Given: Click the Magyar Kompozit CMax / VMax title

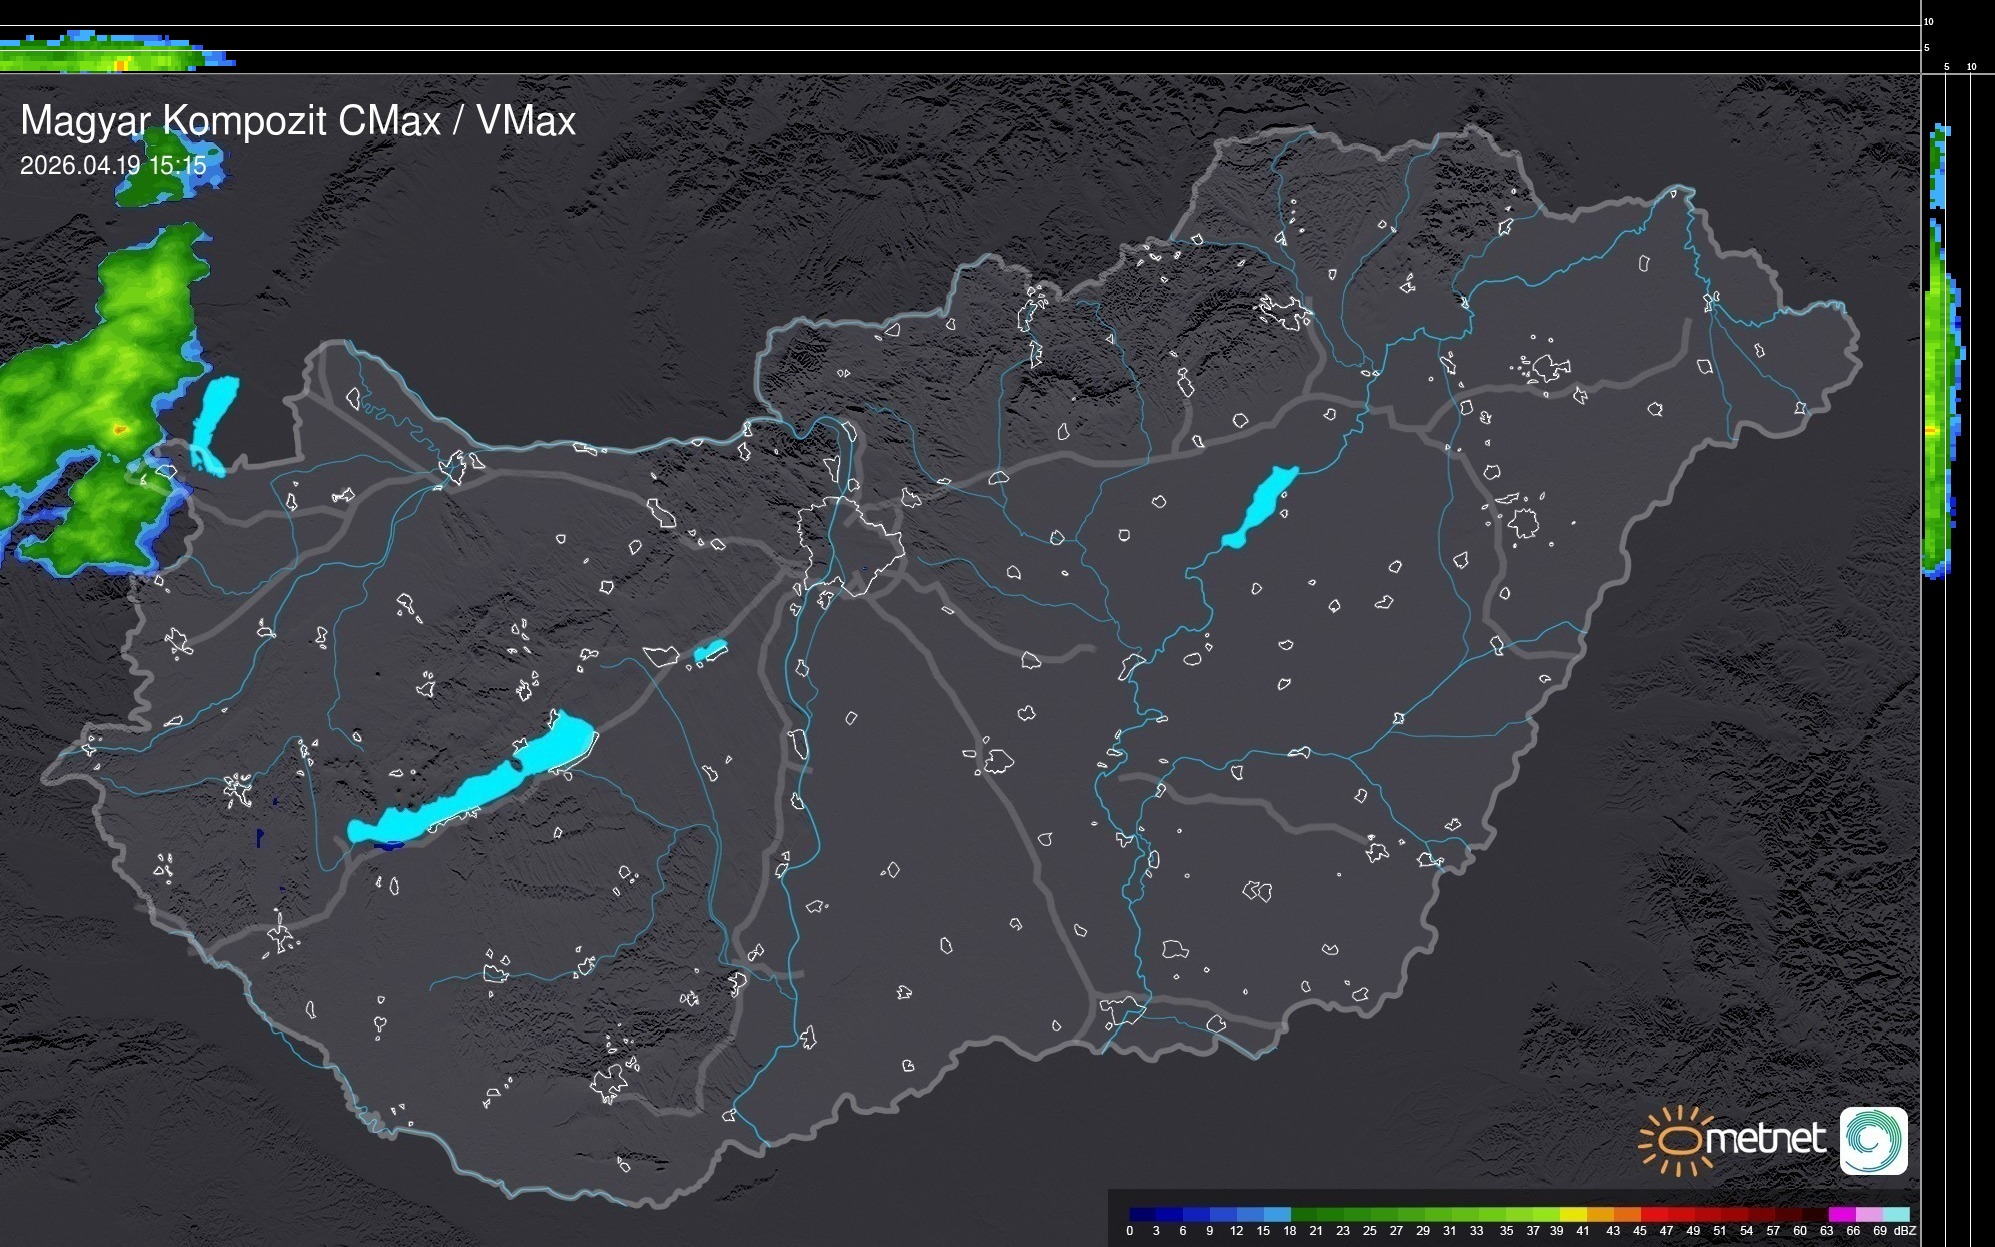Looking at the screenshot, I should 298,121.
